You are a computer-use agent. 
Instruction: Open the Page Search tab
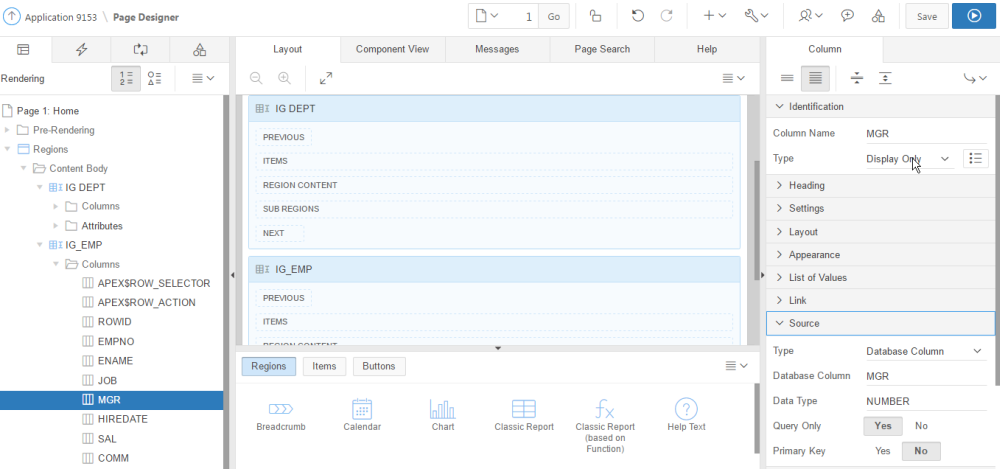click(x=602, y=49)
